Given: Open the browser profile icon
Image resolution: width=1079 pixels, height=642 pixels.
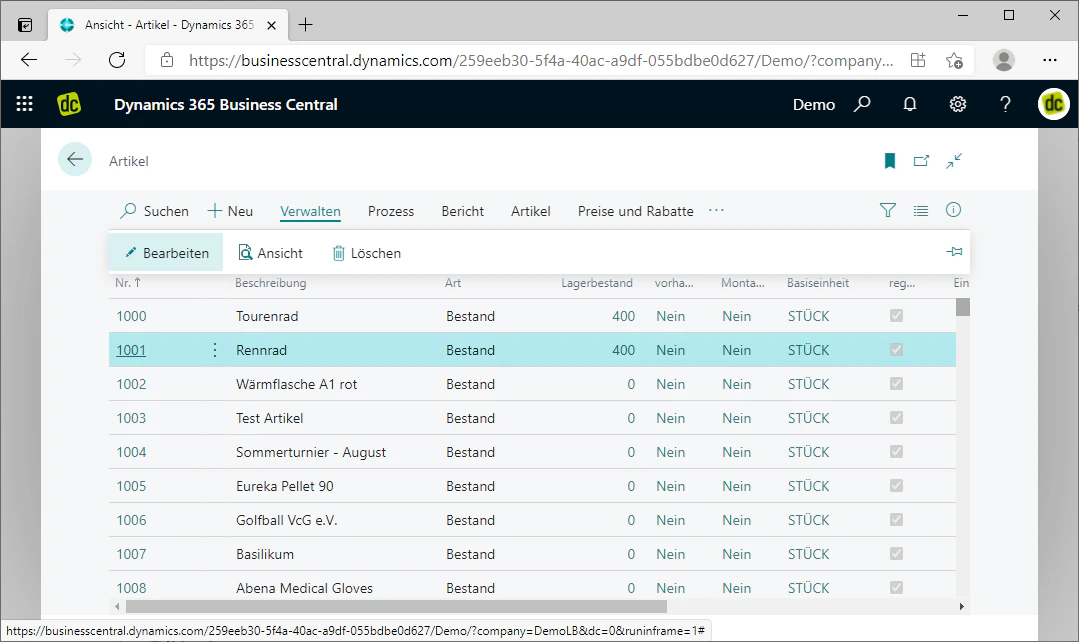Looking at the screenshot, I should [x=1003, y=60].
